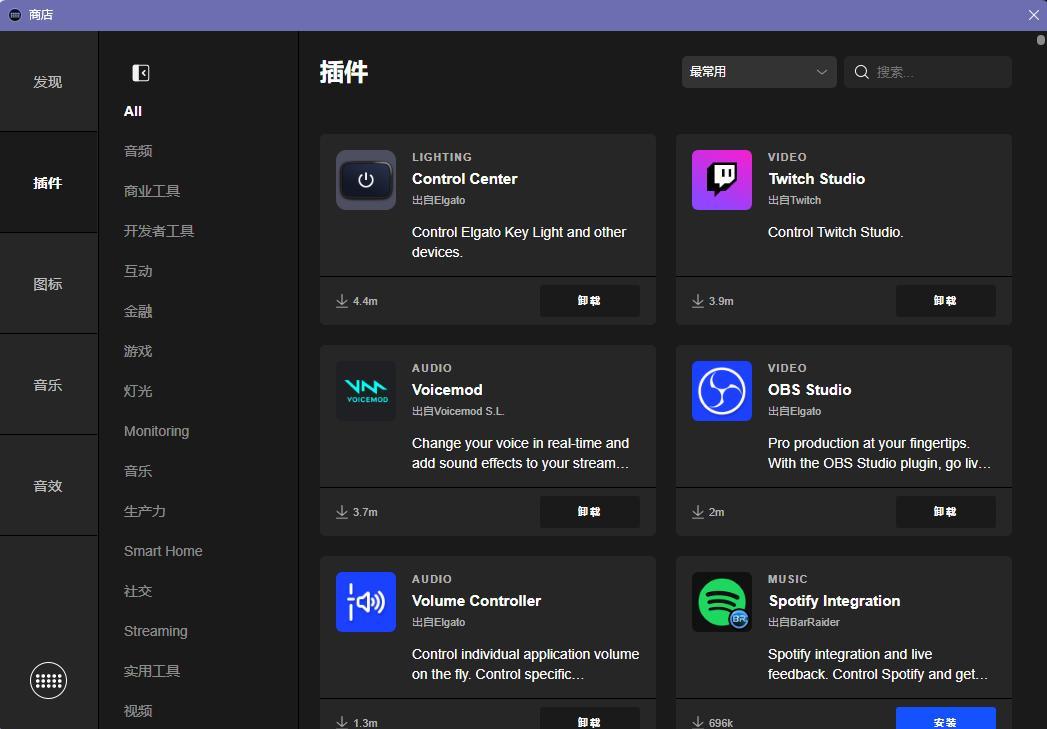
Task: Click the Voicemod plugin icon
Action: click(x=366, y=391)
